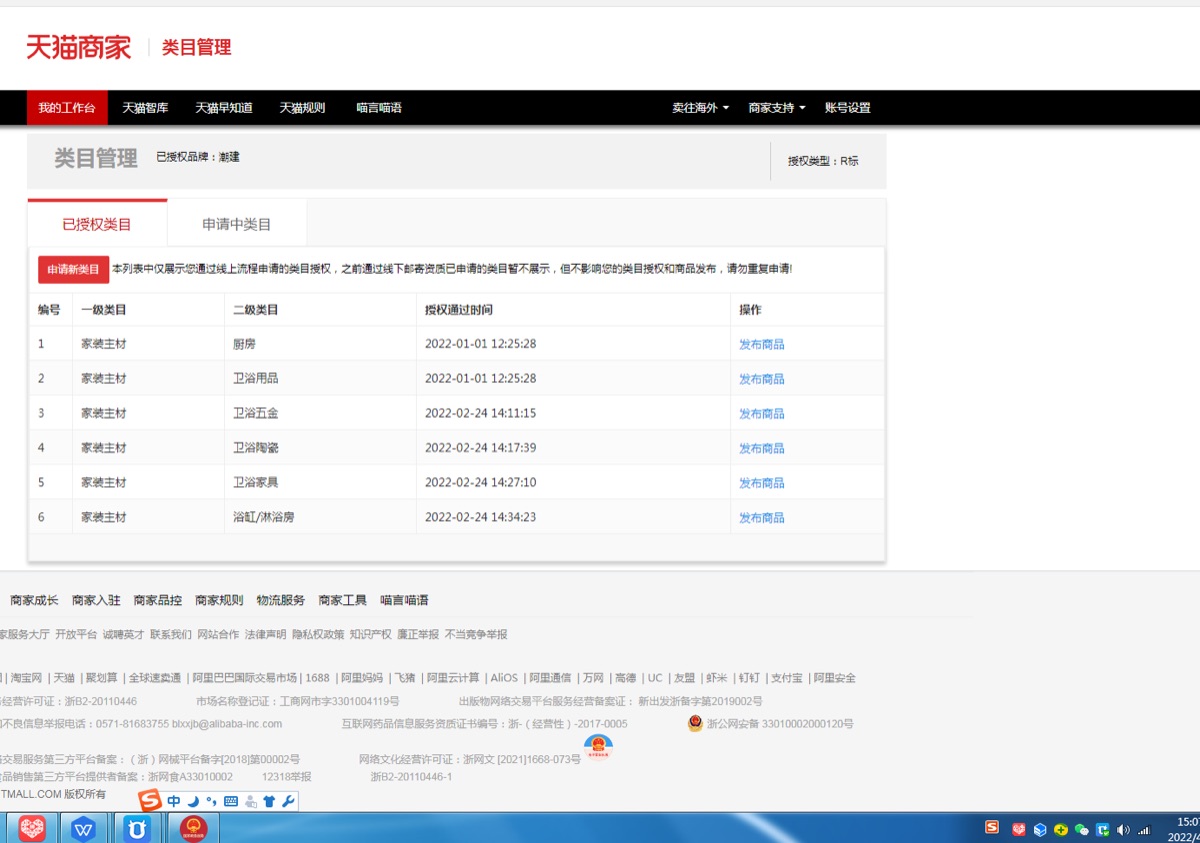The width and height of the screenshot is (1200, 843).
Task: Open the soft keyboard from Sogou toolbar
Action: coord(231,801)
